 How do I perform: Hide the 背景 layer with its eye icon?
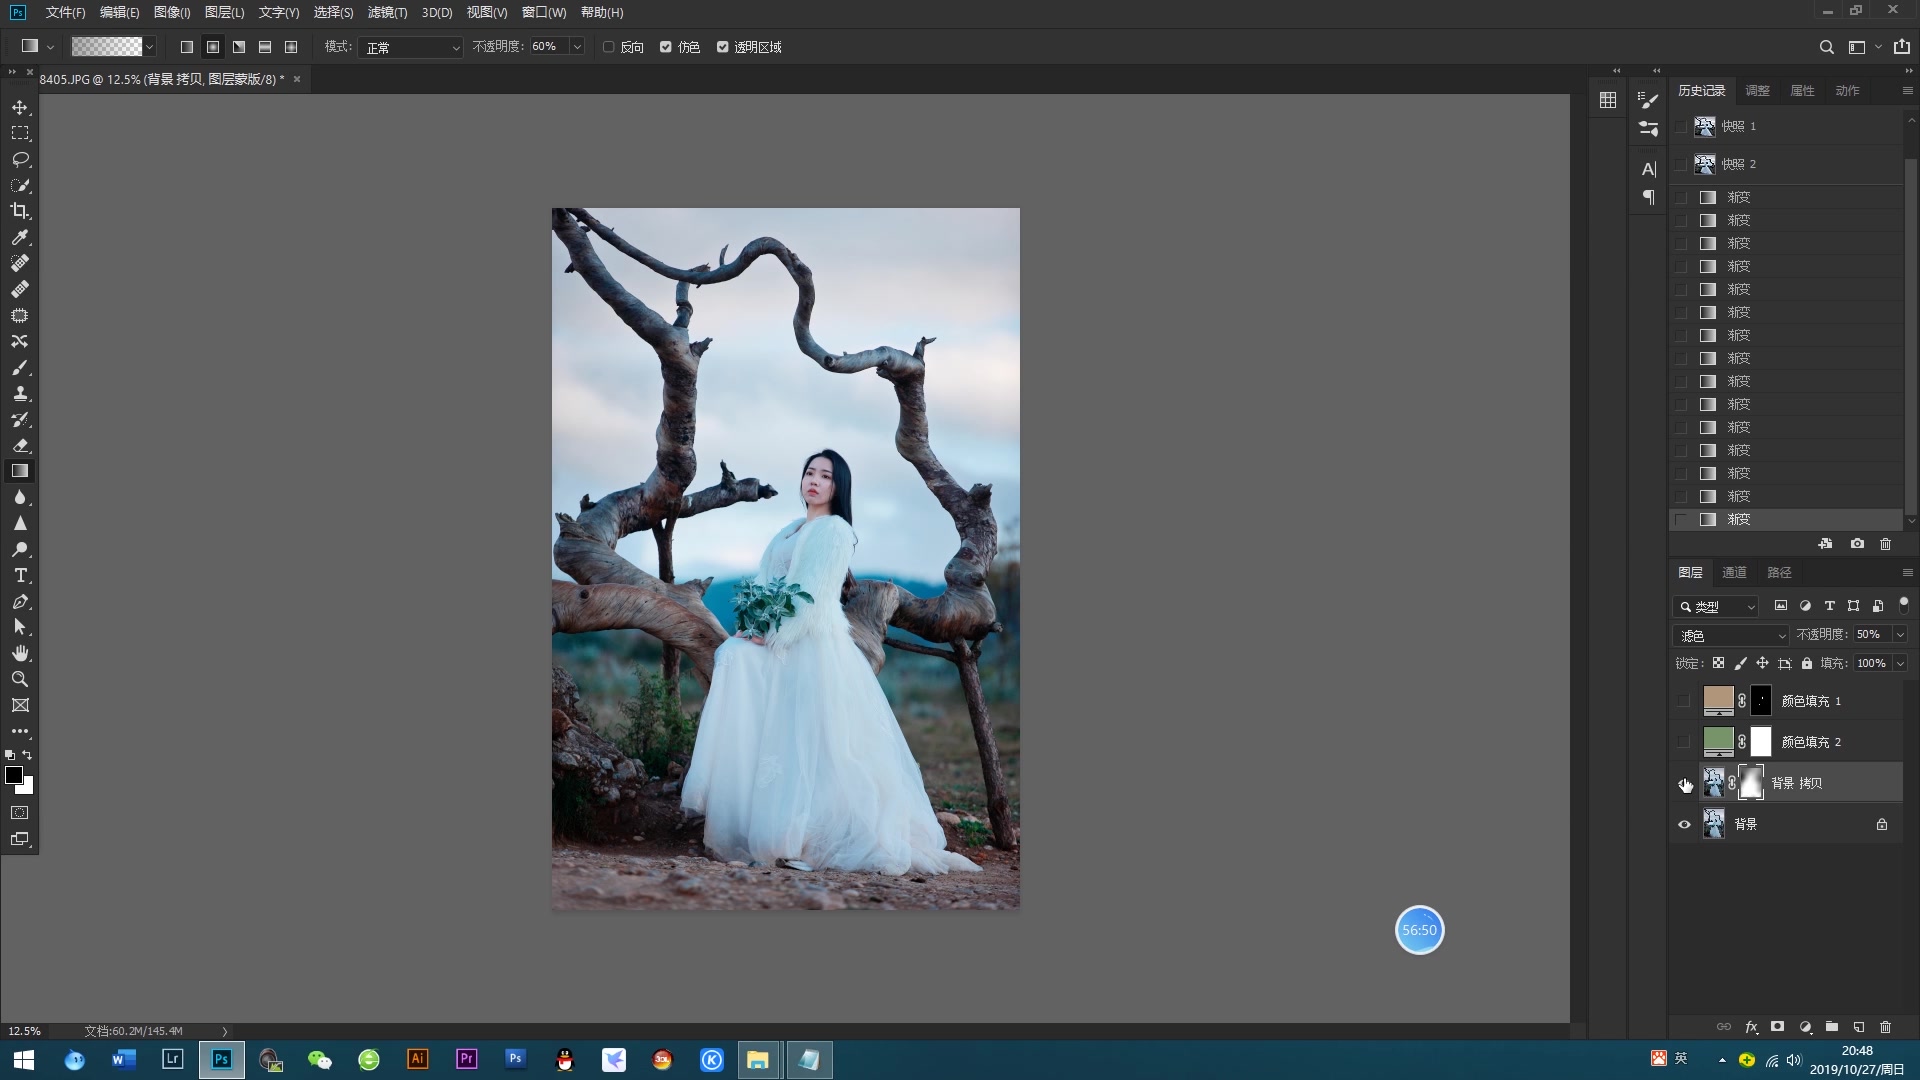(x=1684, y=824)
